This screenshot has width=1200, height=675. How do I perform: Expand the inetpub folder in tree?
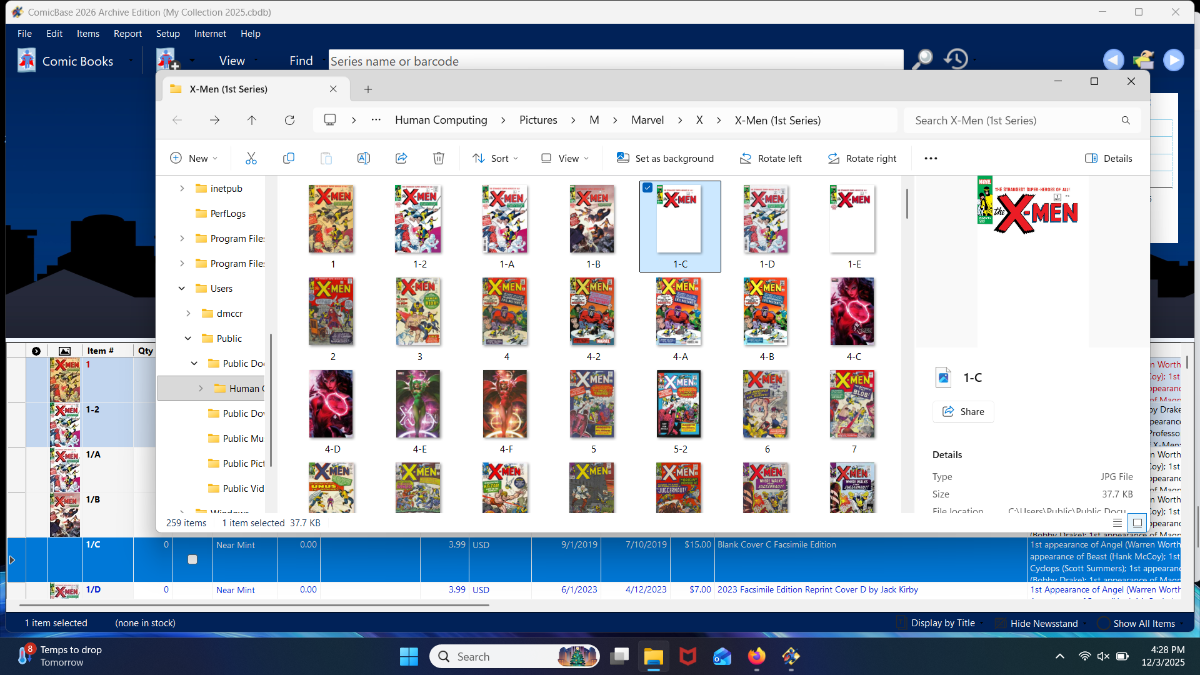182,188
